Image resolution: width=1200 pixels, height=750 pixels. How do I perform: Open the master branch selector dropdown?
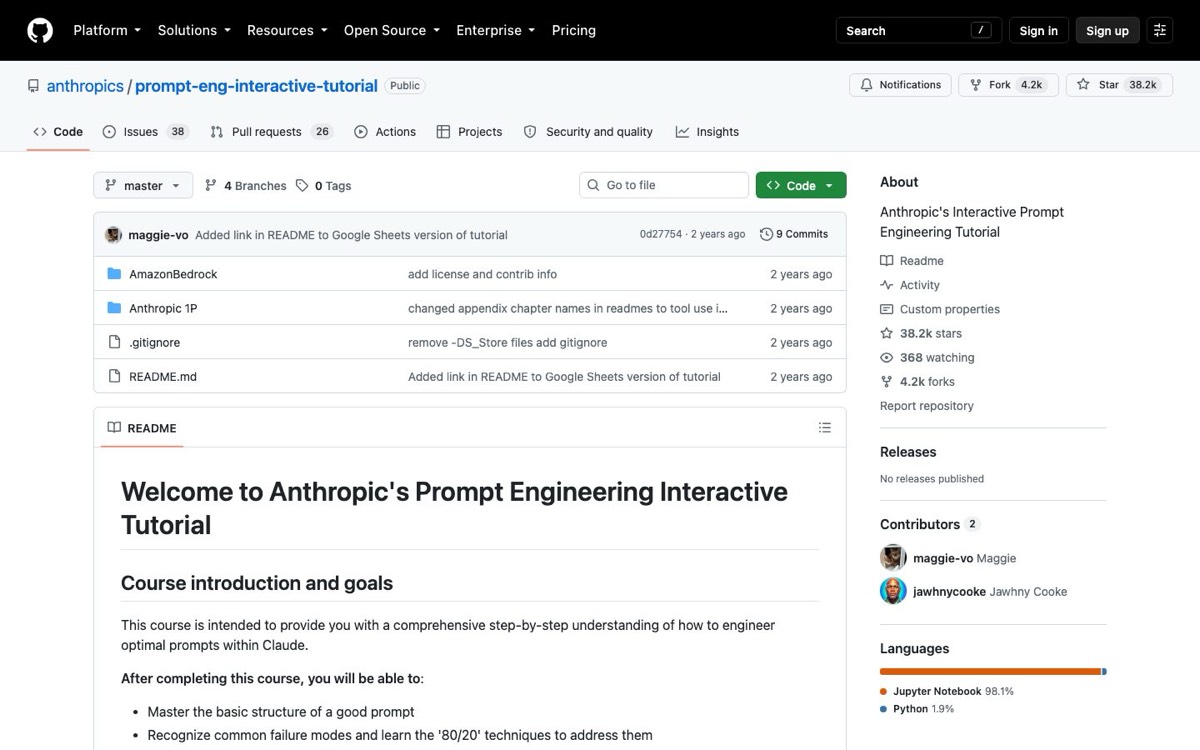point(143,185)
